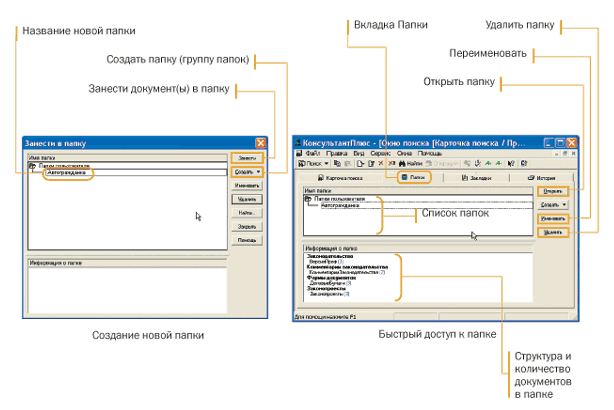Open the Помощь menu

click(x=430, y=153)
